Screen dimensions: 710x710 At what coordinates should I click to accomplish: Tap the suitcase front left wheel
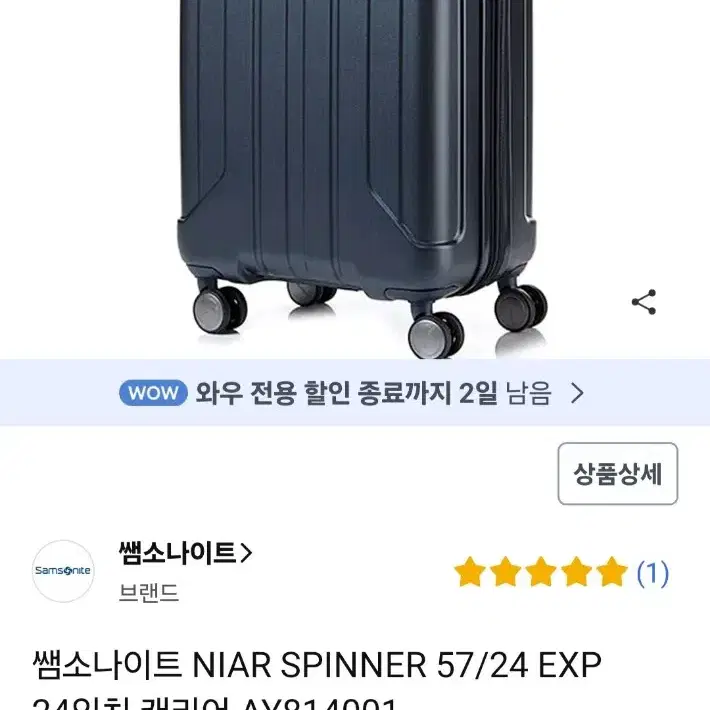pyautogui.click(x=220, y=310)
